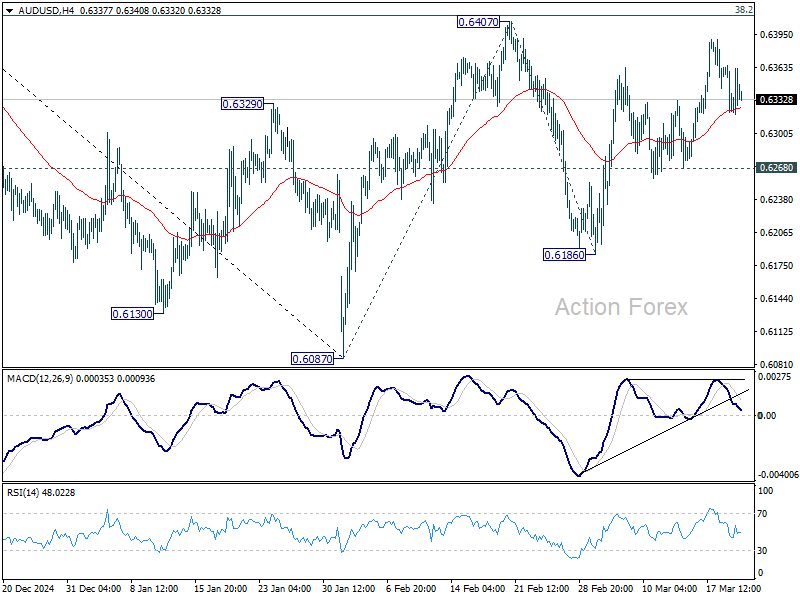Viewport: 800px width, 600px height.
Task: Click the 30 Jan 12:00 date label
Action: [348, 588]
